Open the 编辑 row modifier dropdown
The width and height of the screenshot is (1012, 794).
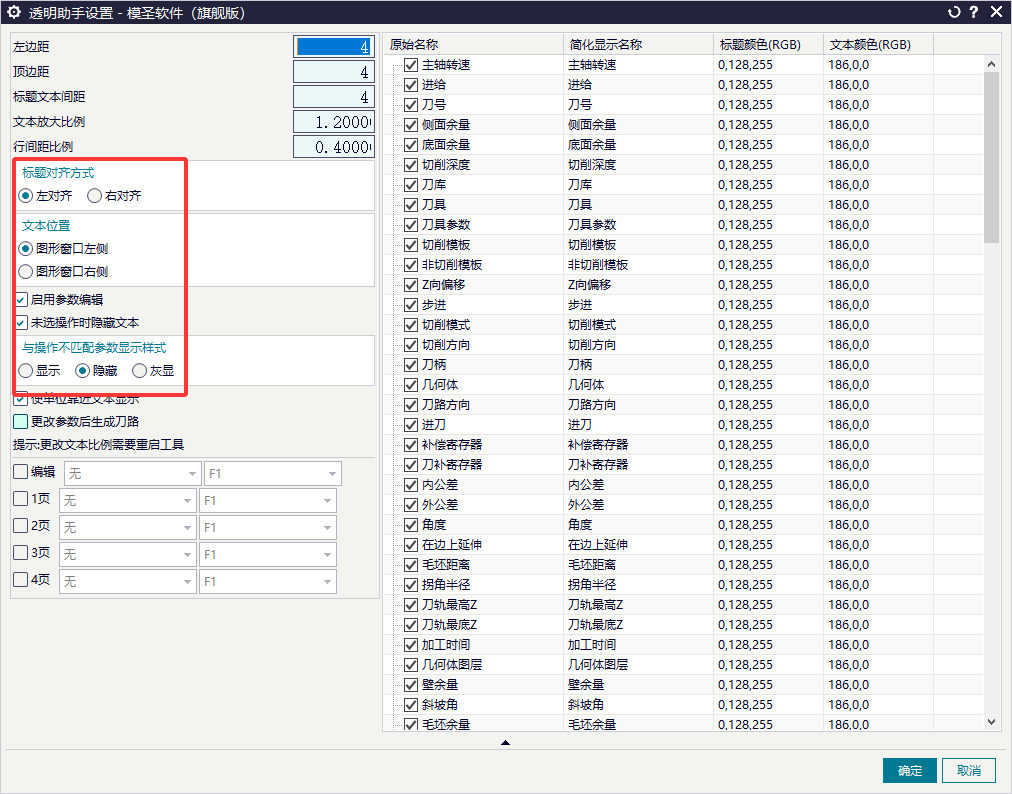point(132,474)
